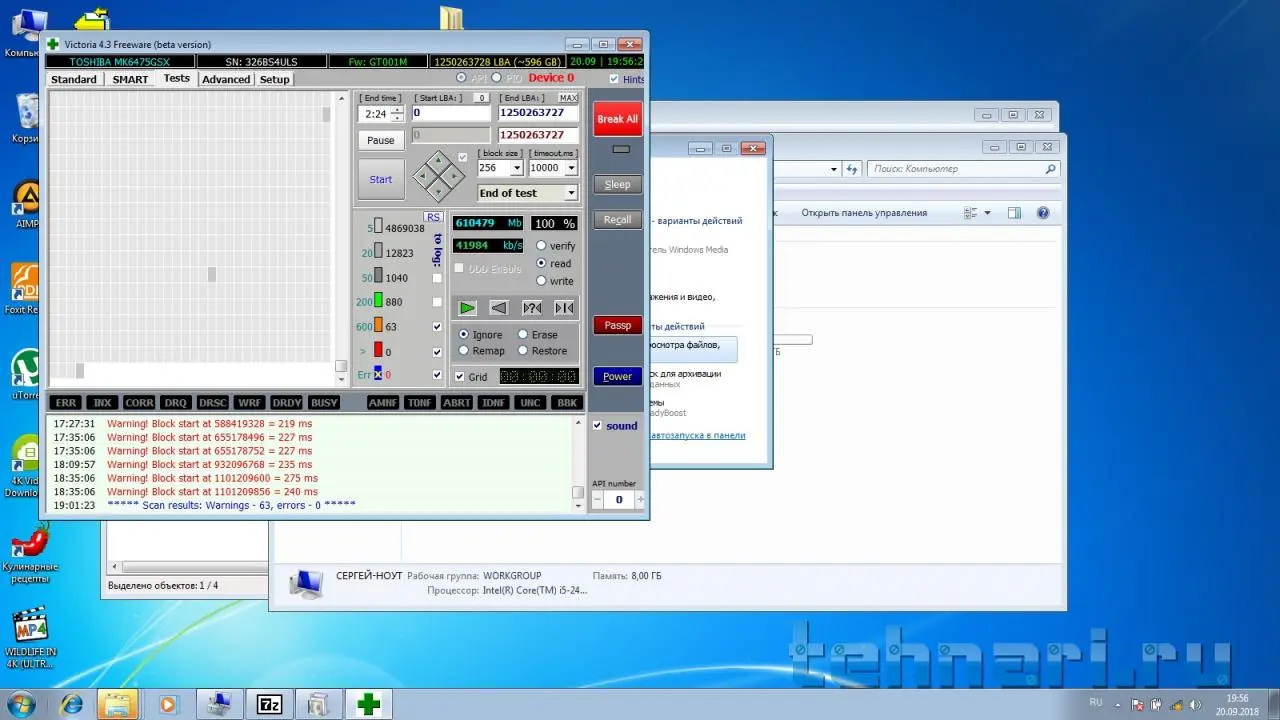Click the TONF error indicator
The height and width of the screenshot is (720, 1280).
[x=420, y=402]
